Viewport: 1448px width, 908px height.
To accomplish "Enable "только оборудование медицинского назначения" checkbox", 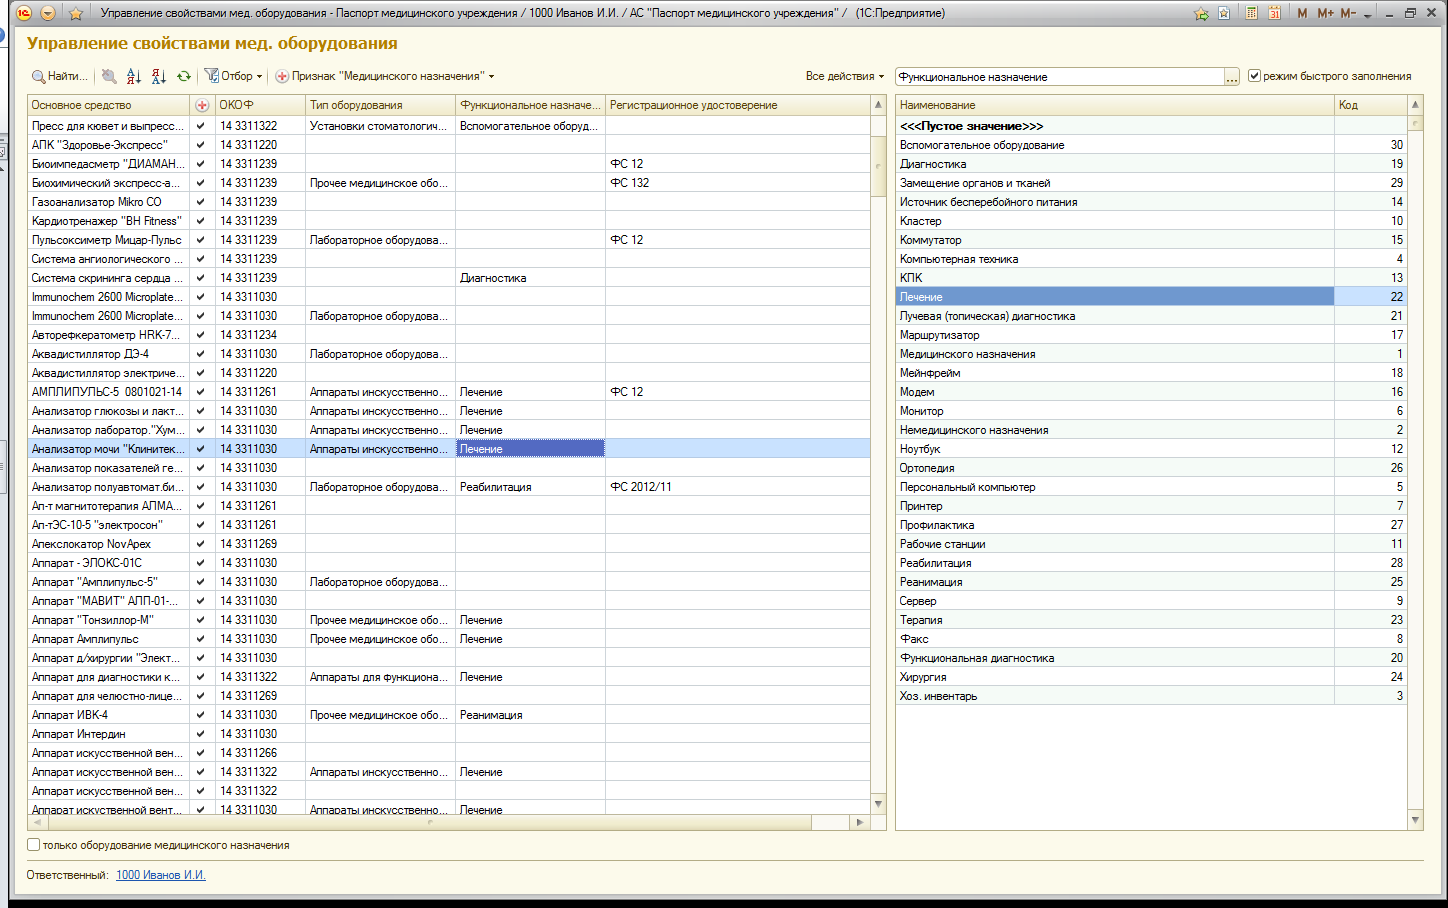I will pyautogui.click(x=34, y=845).
